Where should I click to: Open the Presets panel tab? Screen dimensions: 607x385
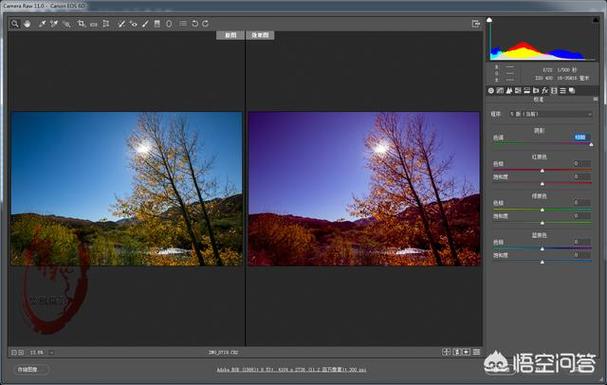click(x=563, y=91)
